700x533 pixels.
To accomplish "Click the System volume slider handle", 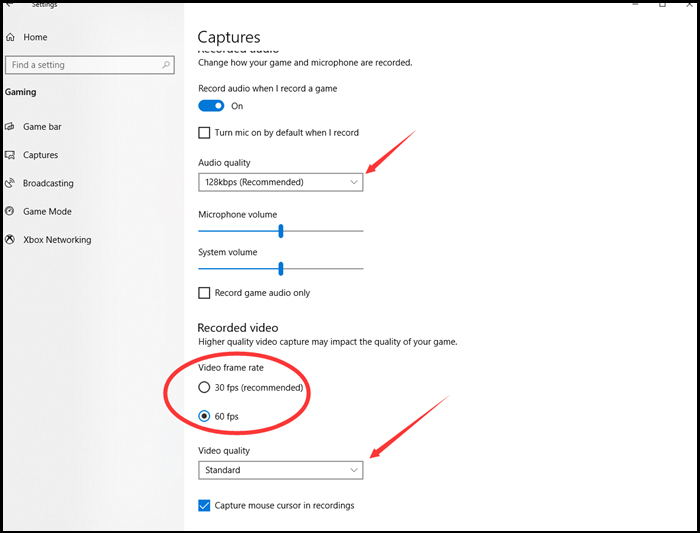I will [x=281, y=268].
